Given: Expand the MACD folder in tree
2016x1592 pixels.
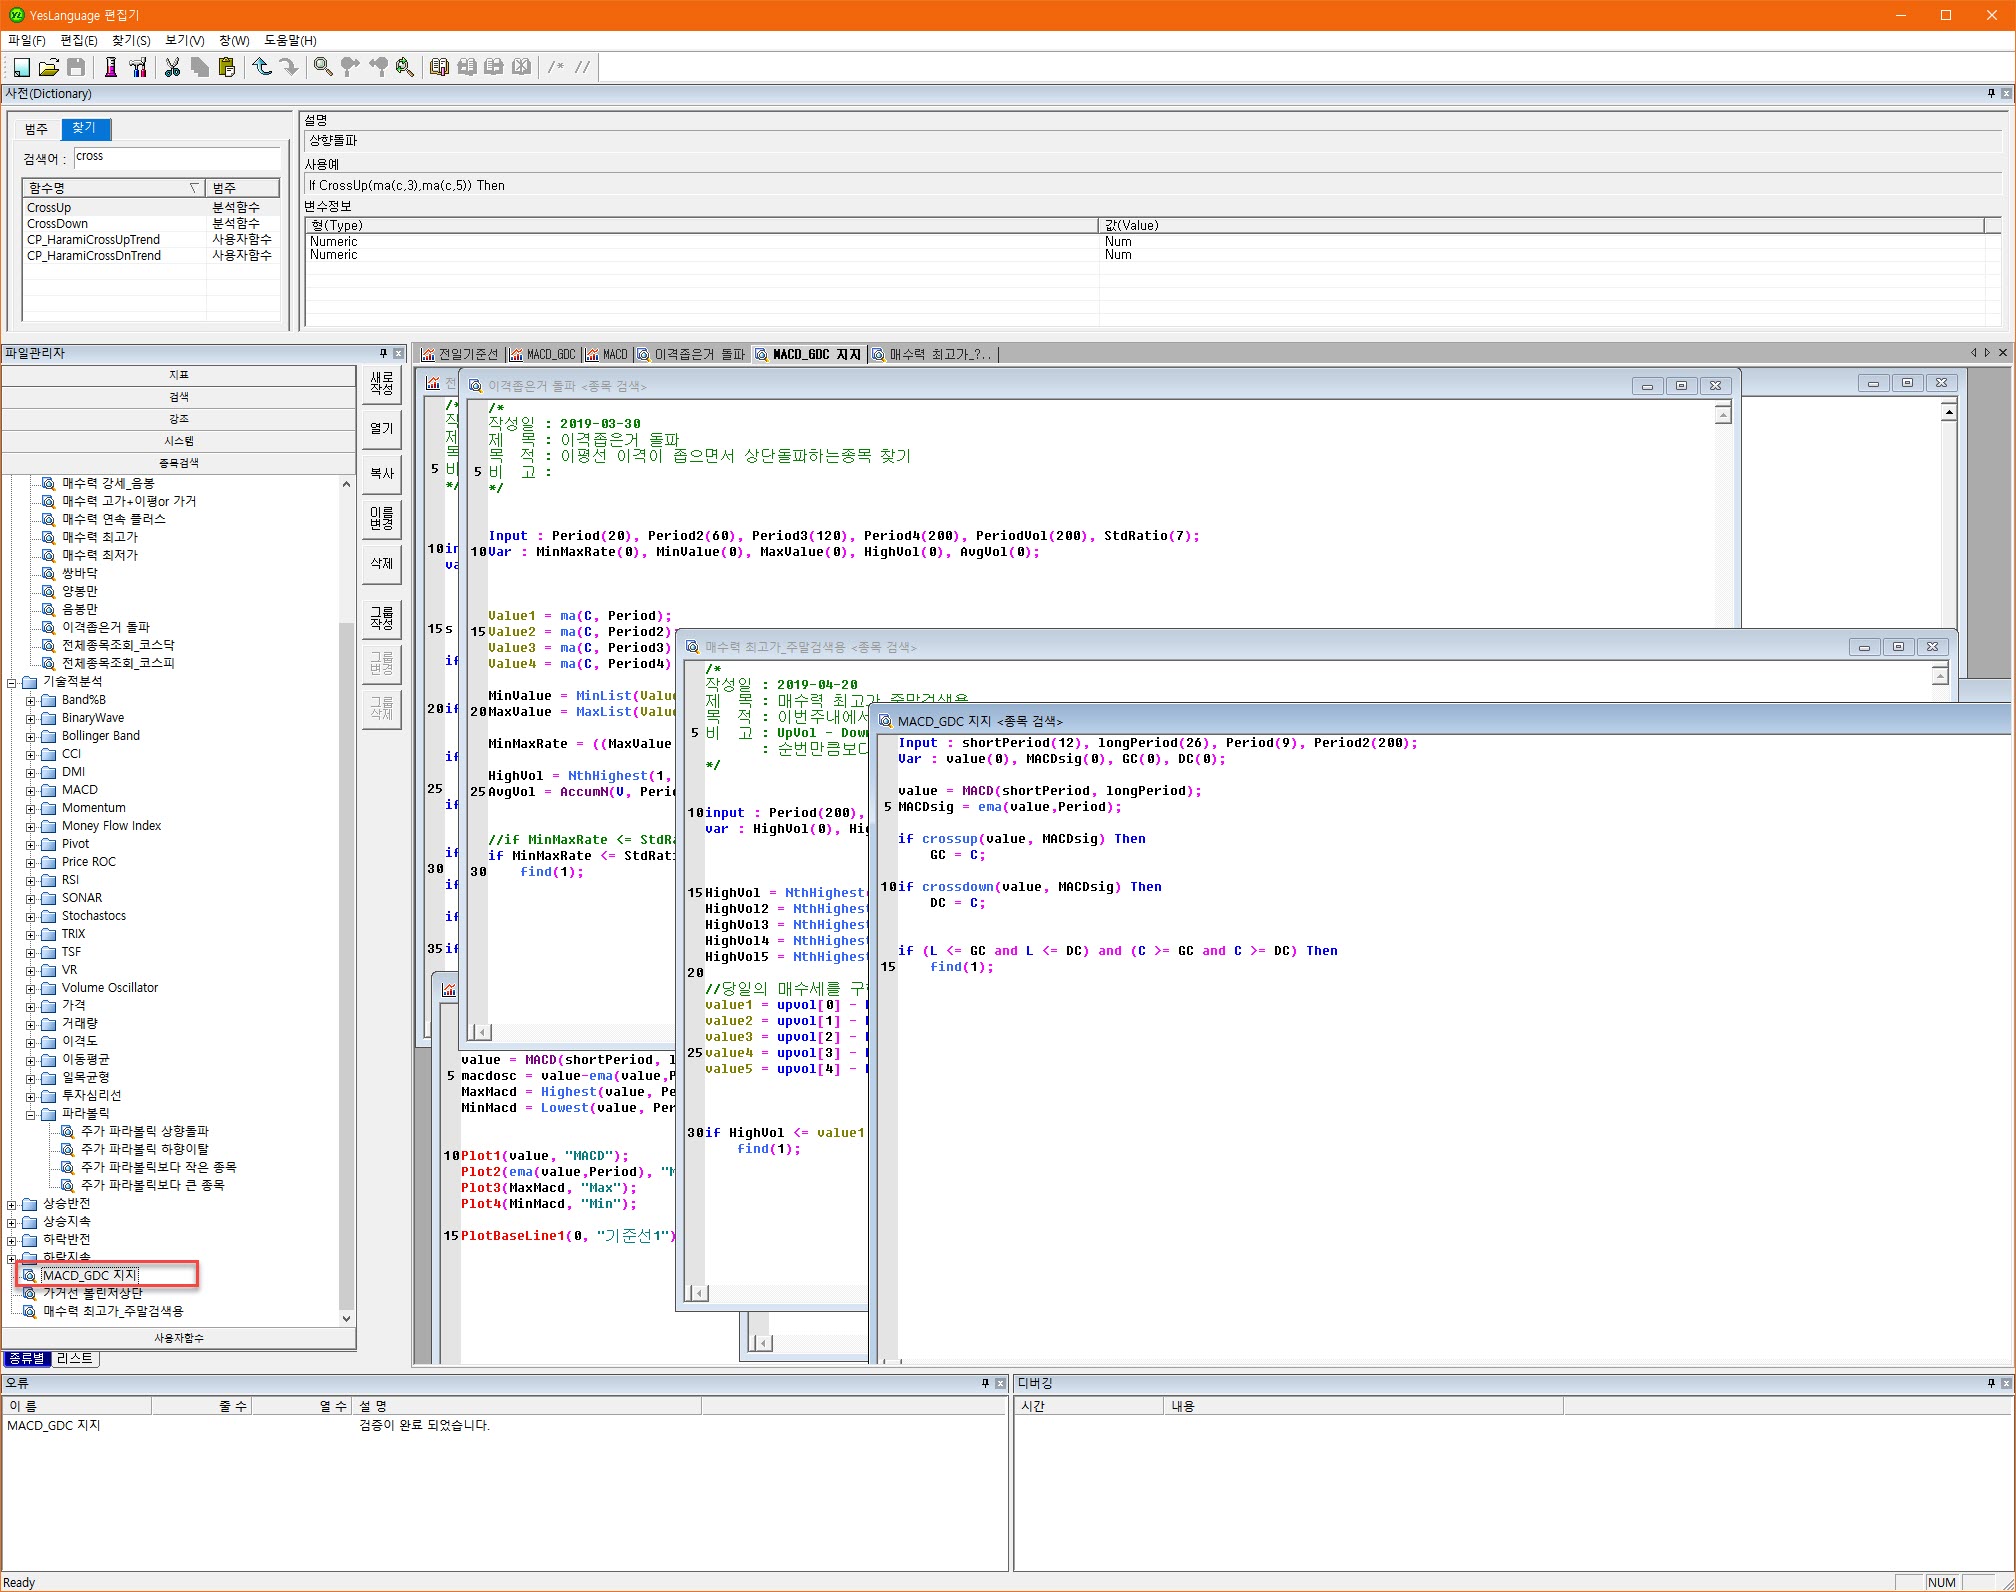Looking at the screenshot, I should pos(31,791).
